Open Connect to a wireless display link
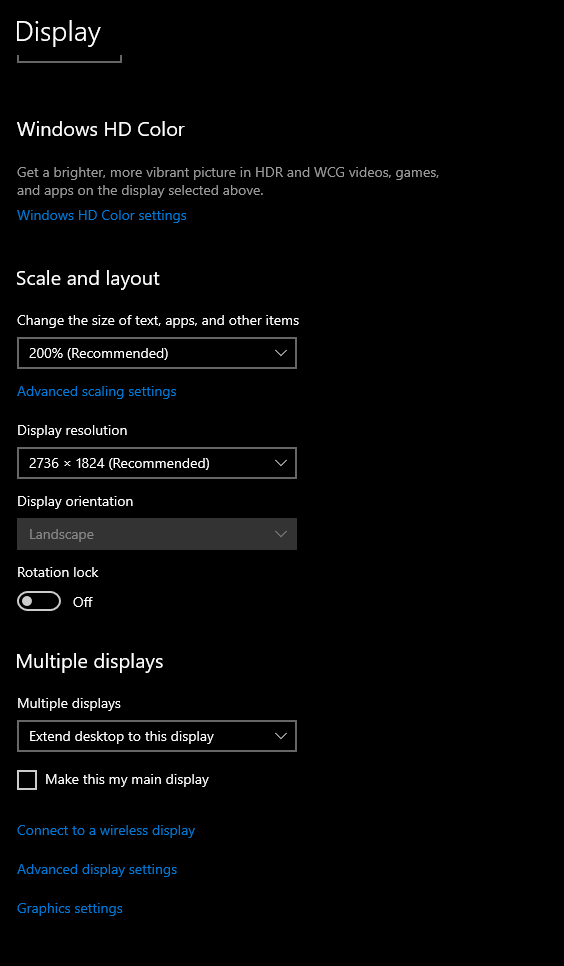The width and height of the screenshot is (564, 966). point(106,830)
